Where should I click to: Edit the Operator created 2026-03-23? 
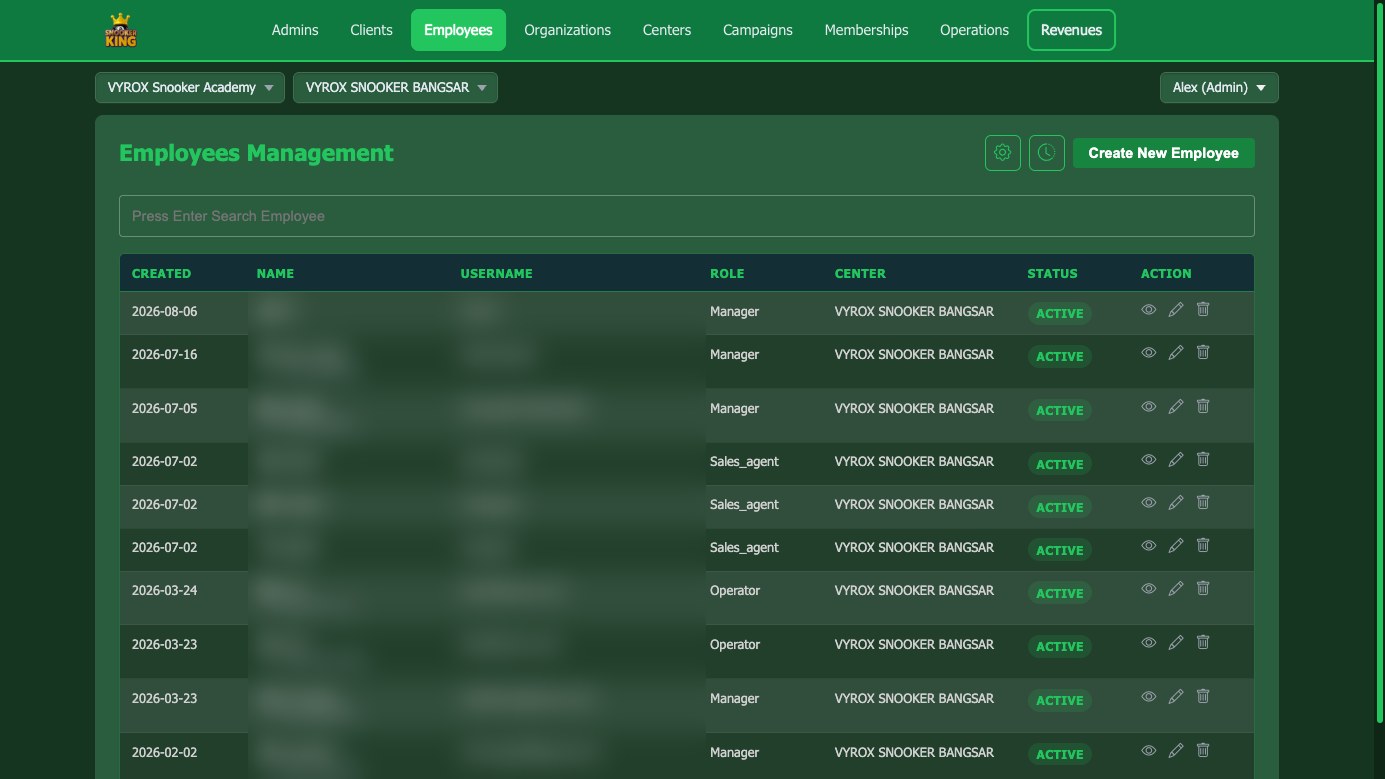[x=1176, y=643]
